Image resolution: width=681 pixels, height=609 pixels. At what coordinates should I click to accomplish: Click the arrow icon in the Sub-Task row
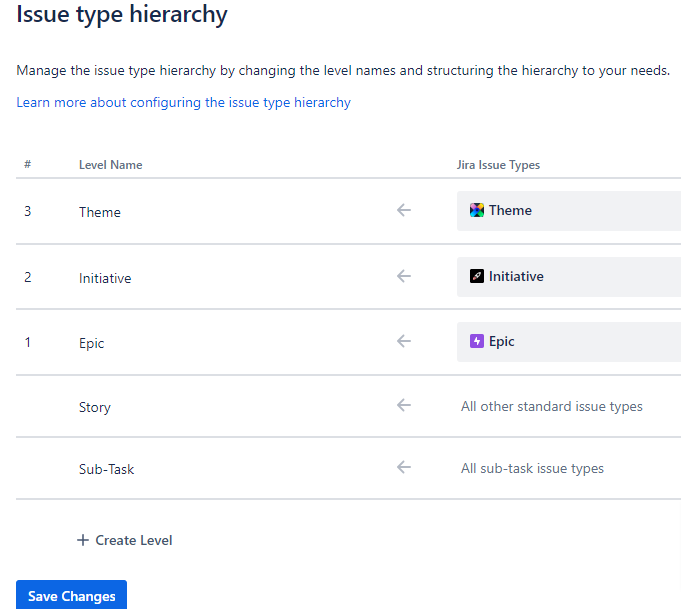click(404, 467)
